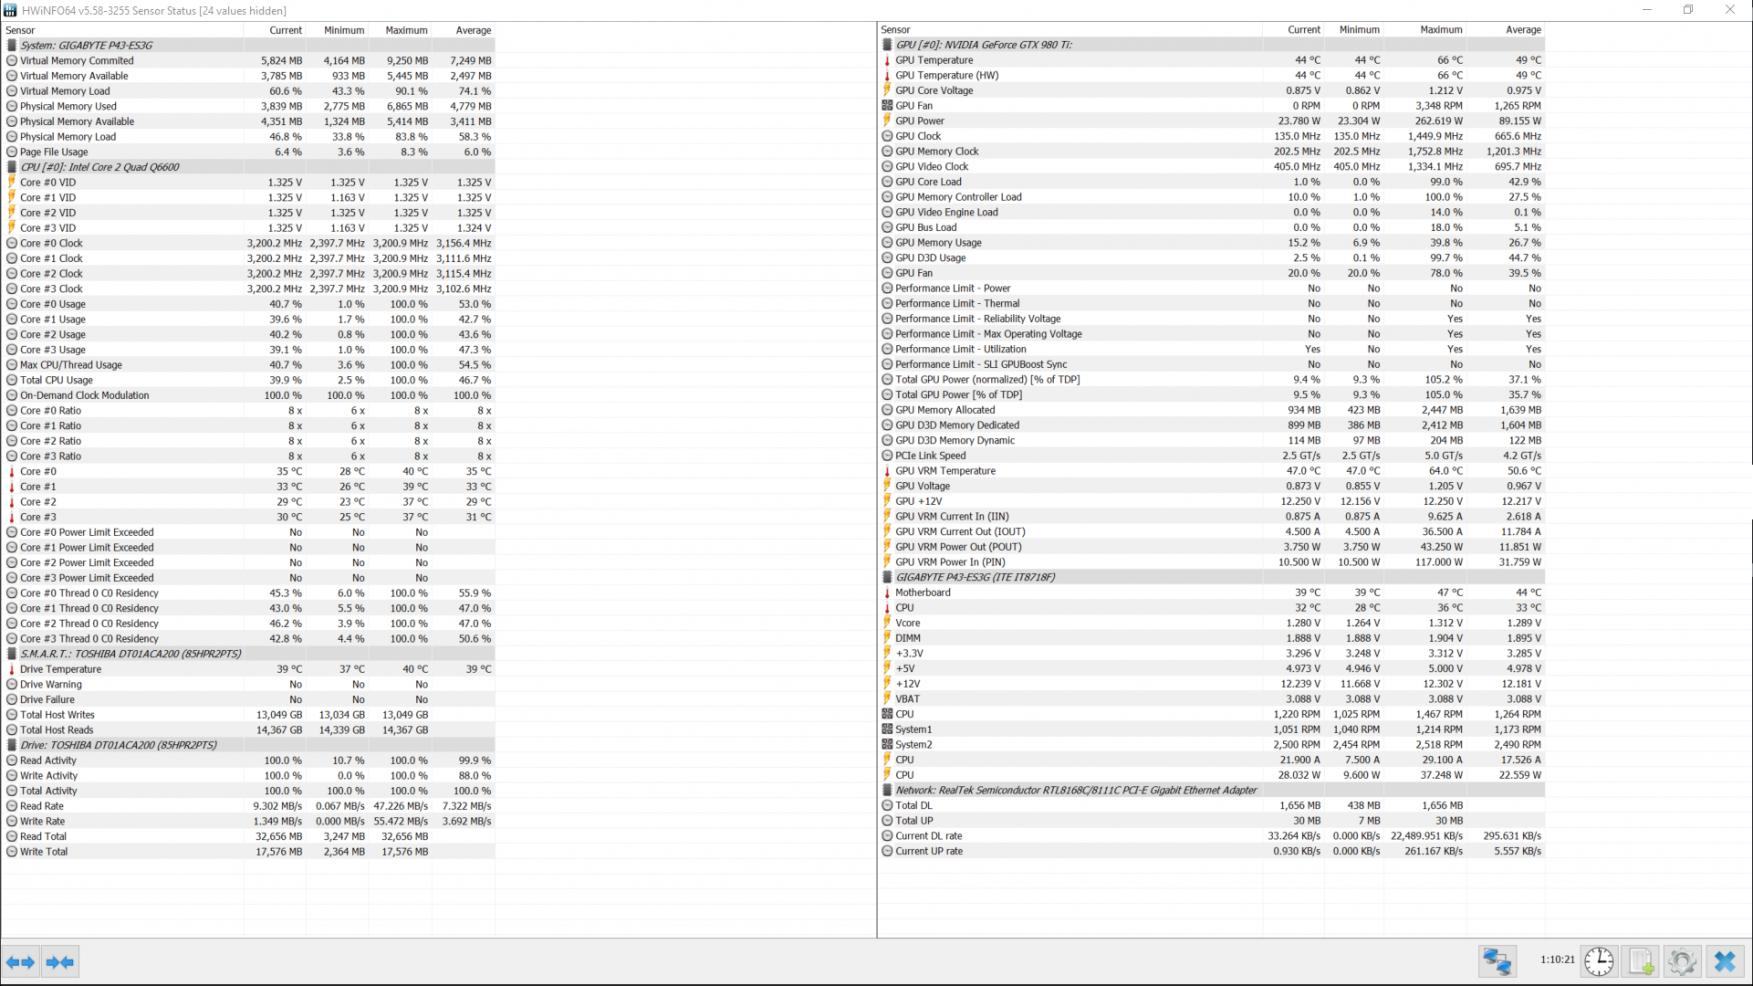Click right panel Average column header
The image size is (1753, 986).
(1506, 30)
